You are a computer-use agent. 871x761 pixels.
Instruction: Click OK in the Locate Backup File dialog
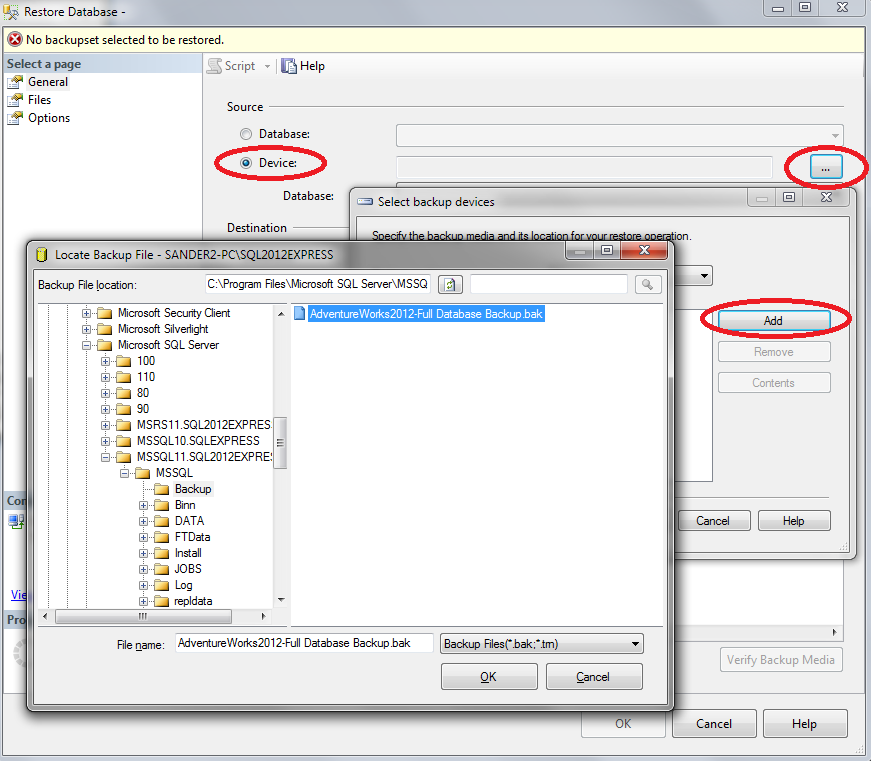(488, 676)
